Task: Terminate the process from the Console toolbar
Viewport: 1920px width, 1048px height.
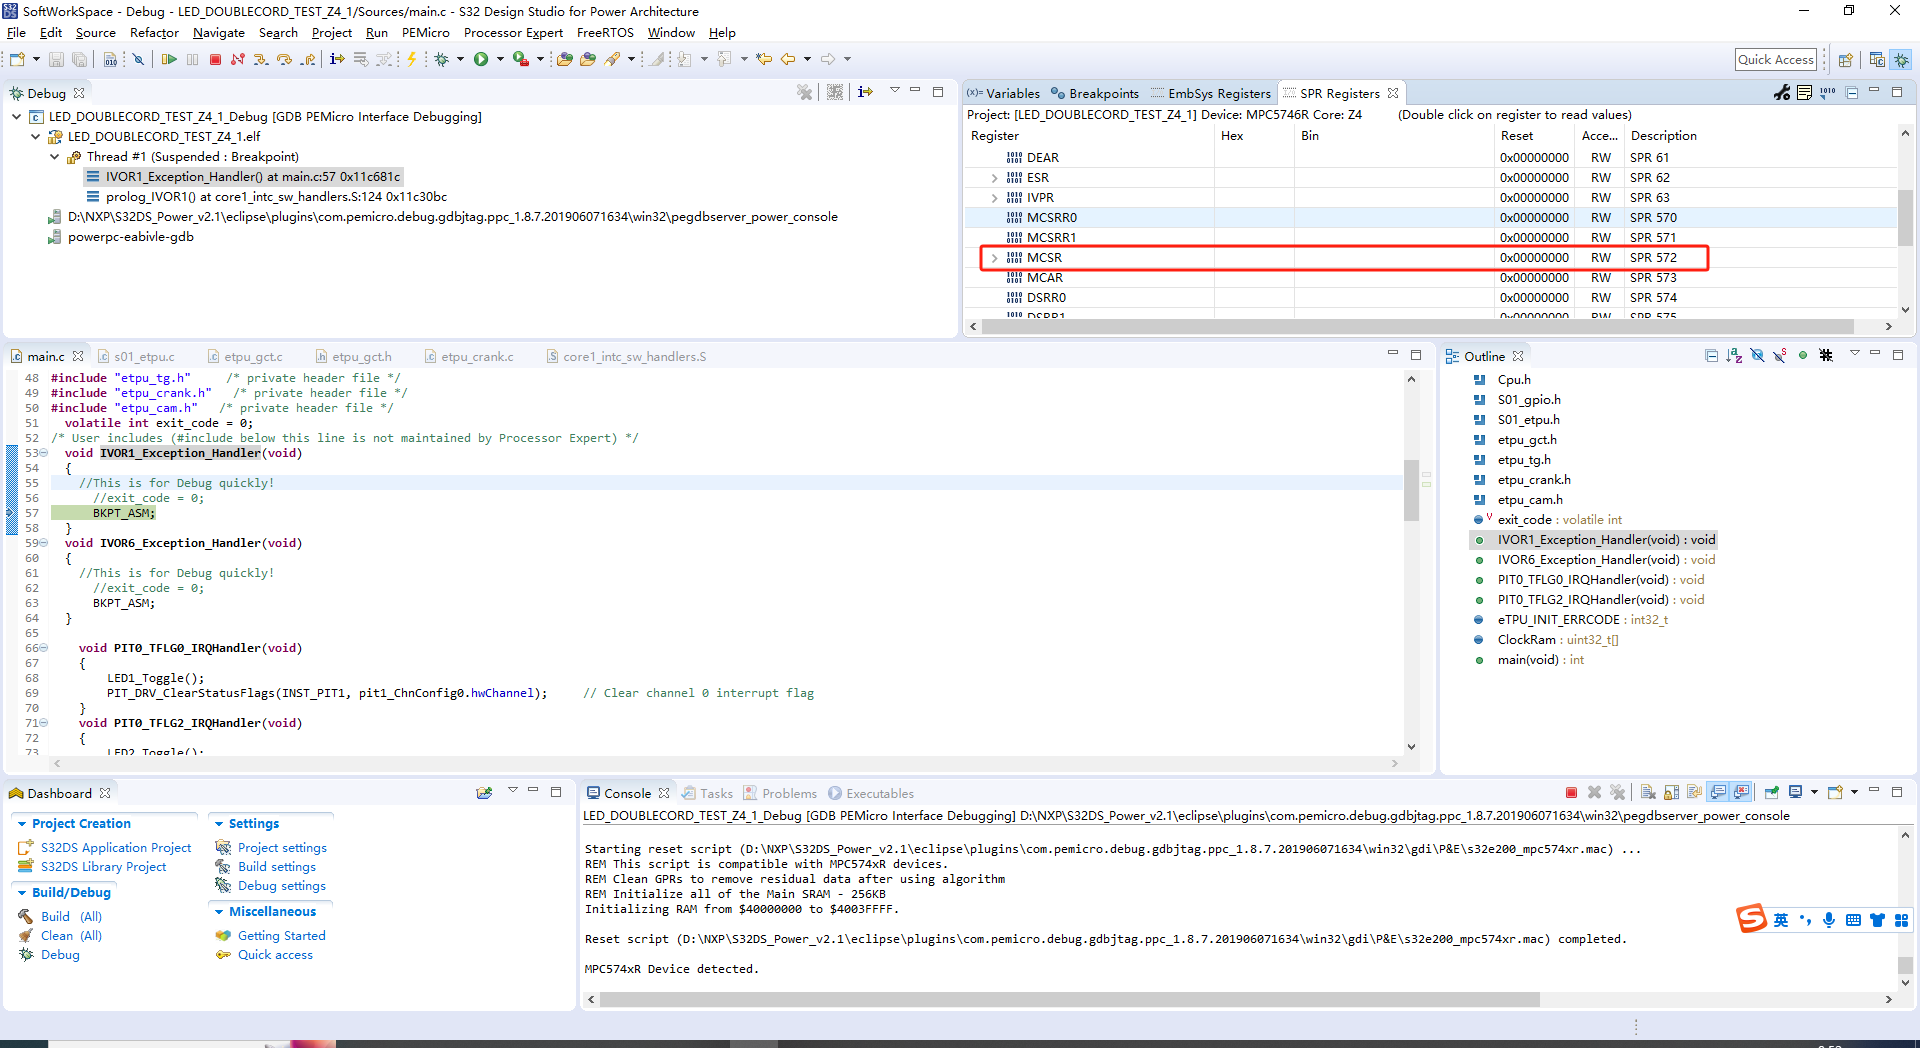Action: (x=1571, y=793)
